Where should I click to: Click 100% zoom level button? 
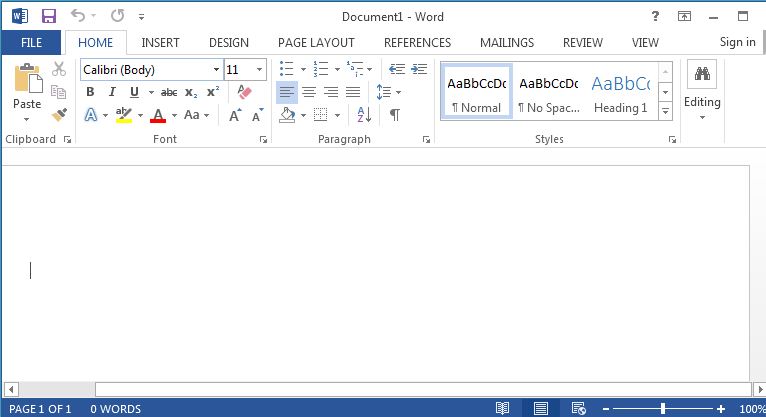click(x=752, y=409)
